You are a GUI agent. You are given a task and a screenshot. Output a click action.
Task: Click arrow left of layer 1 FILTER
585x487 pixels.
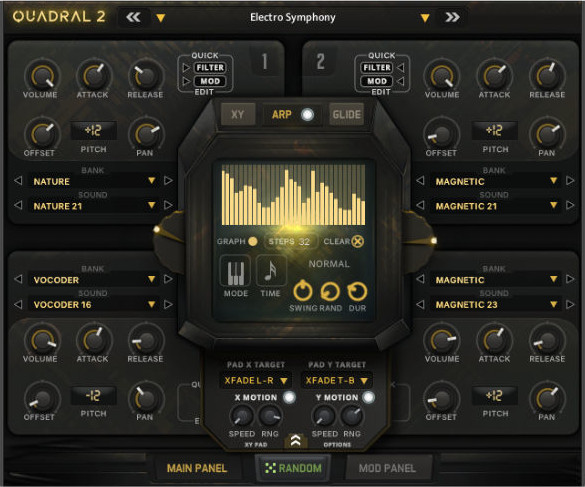click(186, 68)
